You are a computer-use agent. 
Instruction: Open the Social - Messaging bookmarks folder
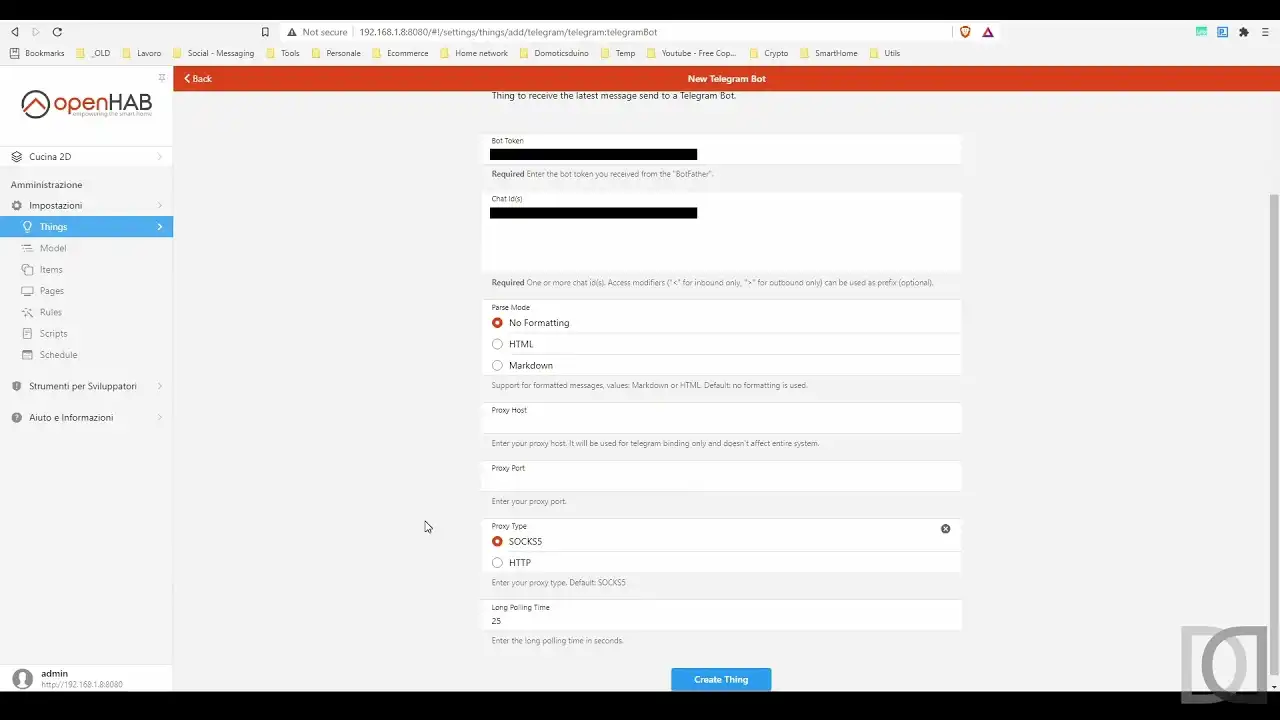tap(213, 53)
